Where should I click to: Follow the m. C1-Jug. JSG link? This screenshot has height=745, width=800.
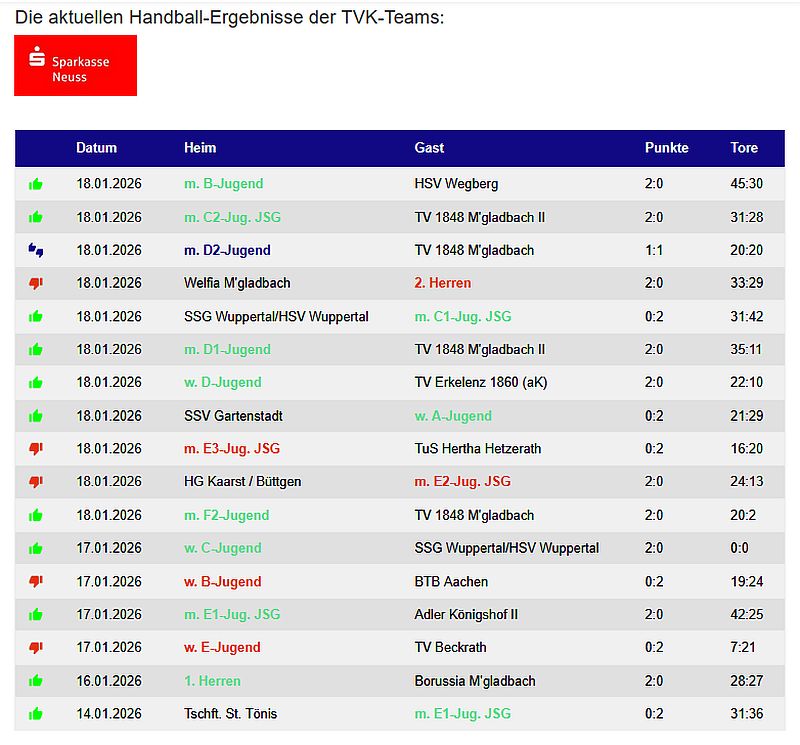tap(462, 316)
